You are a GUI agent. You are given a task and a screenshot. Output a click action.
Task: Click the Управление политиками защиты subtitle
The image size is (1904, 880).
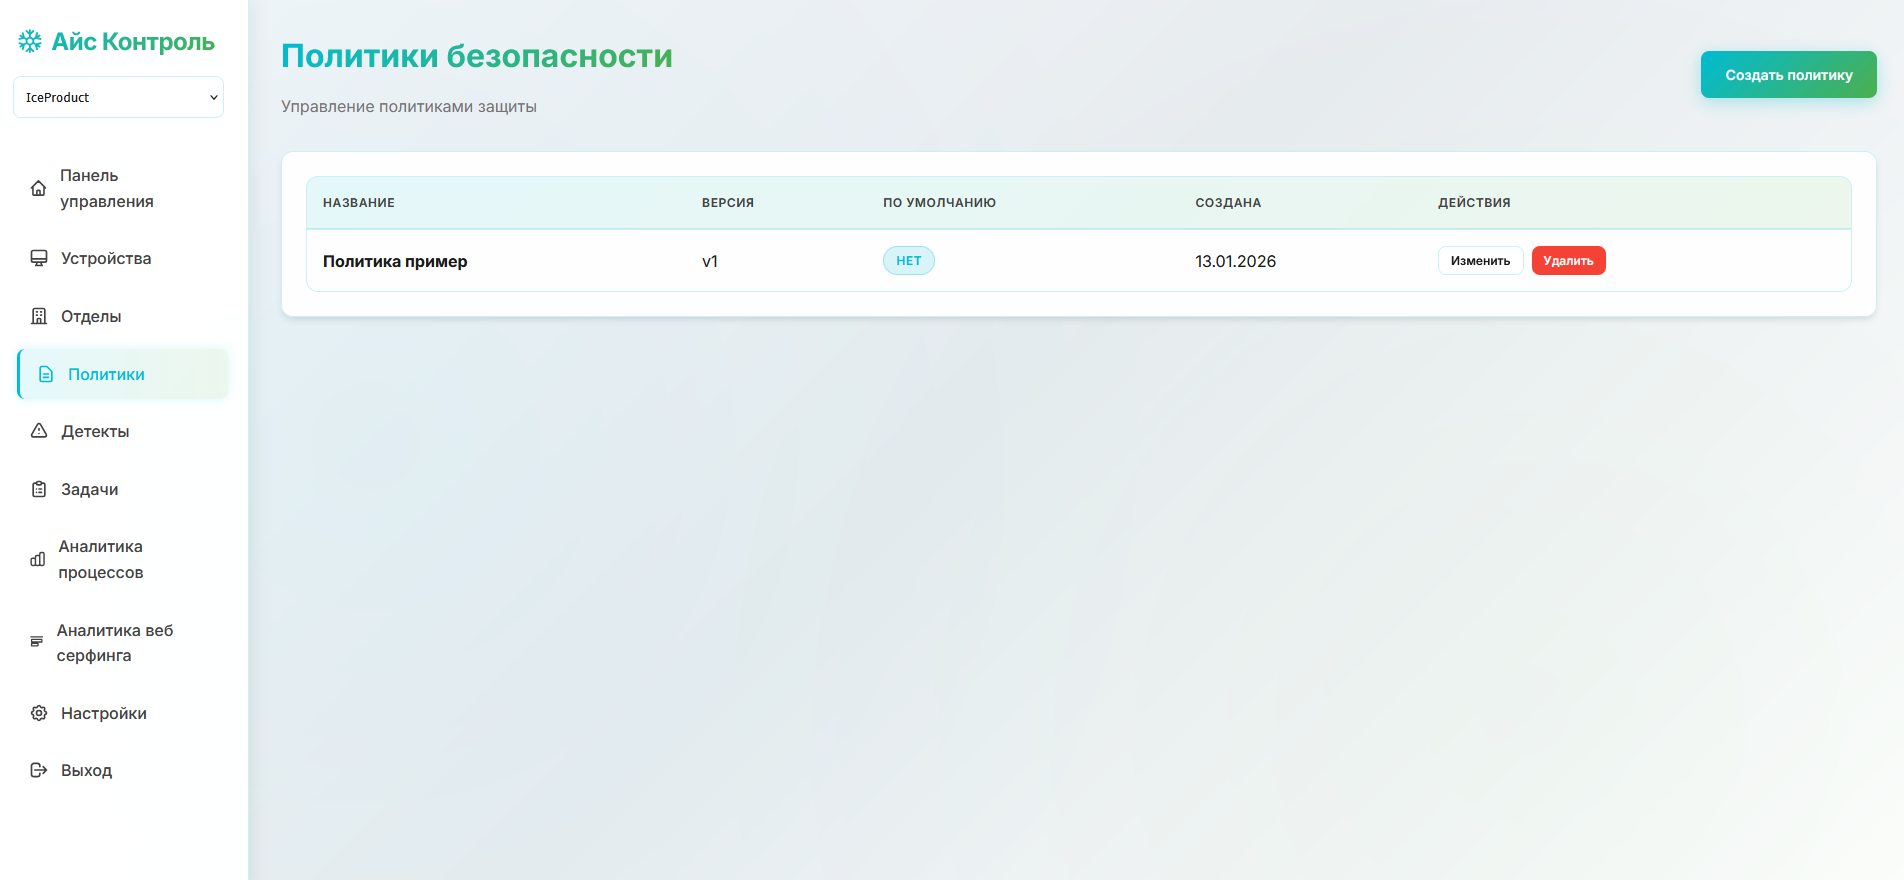409,107
